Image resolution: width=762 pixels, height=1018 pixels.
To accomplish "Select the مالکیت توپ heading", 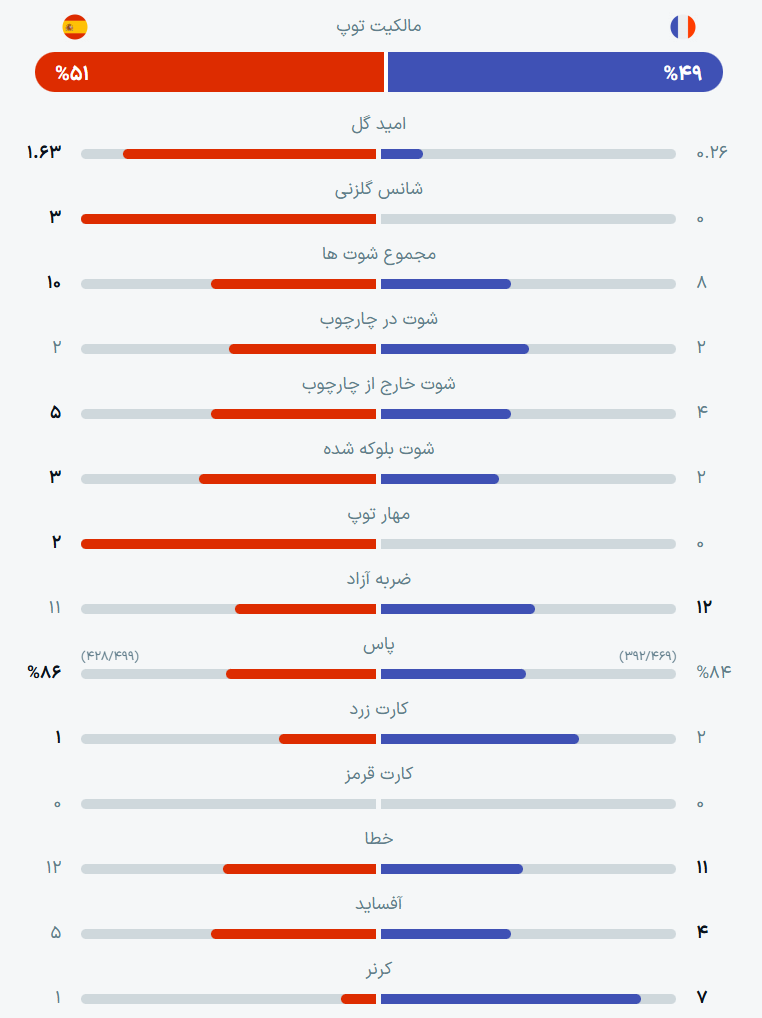I will pos(379,26).
